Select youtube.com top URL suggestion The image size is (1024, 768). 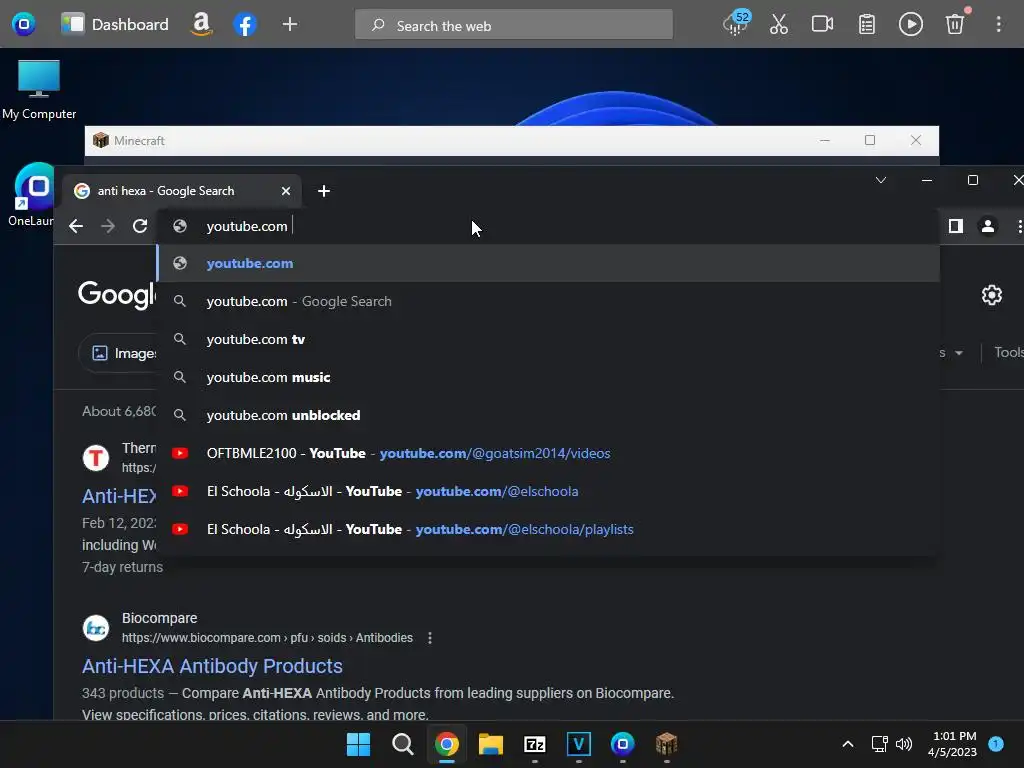(x=547, y=263)
